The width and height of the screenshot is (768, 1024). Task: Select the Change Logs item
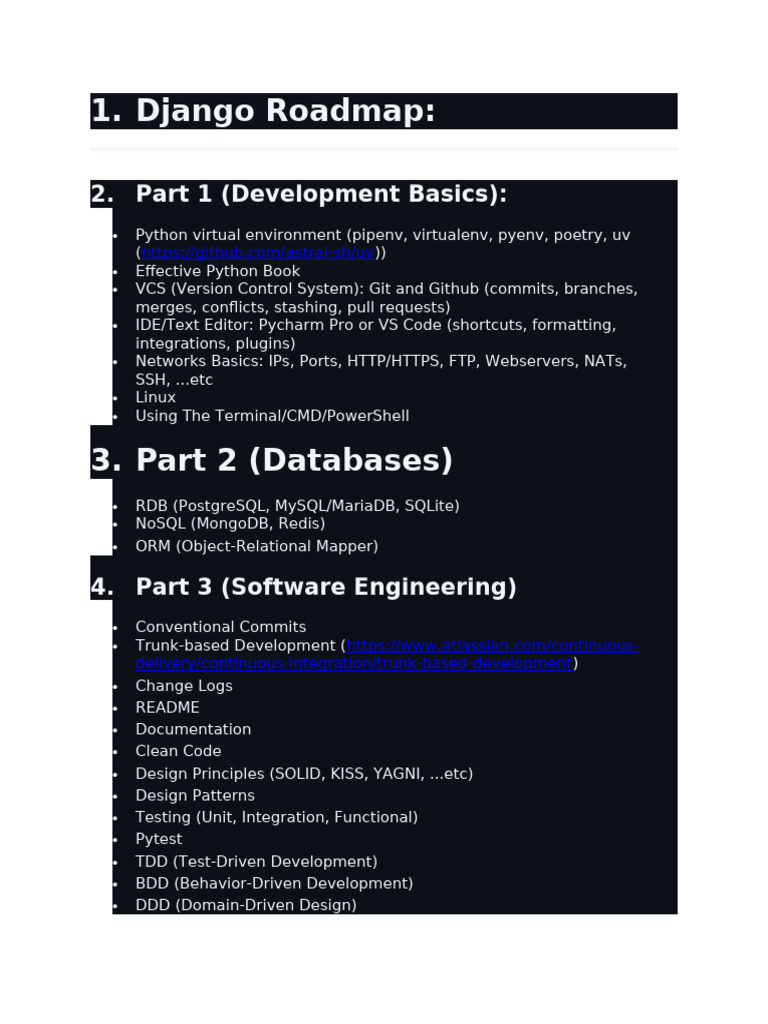(x=184, y=686)
